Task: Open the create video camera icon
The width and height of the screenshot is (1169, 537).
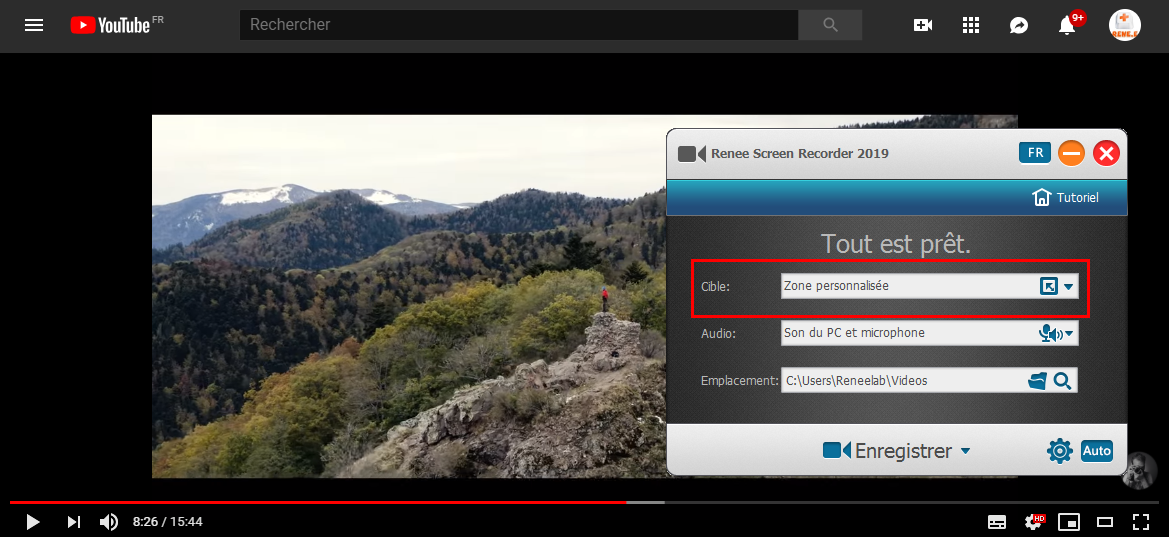Action: 923,25
